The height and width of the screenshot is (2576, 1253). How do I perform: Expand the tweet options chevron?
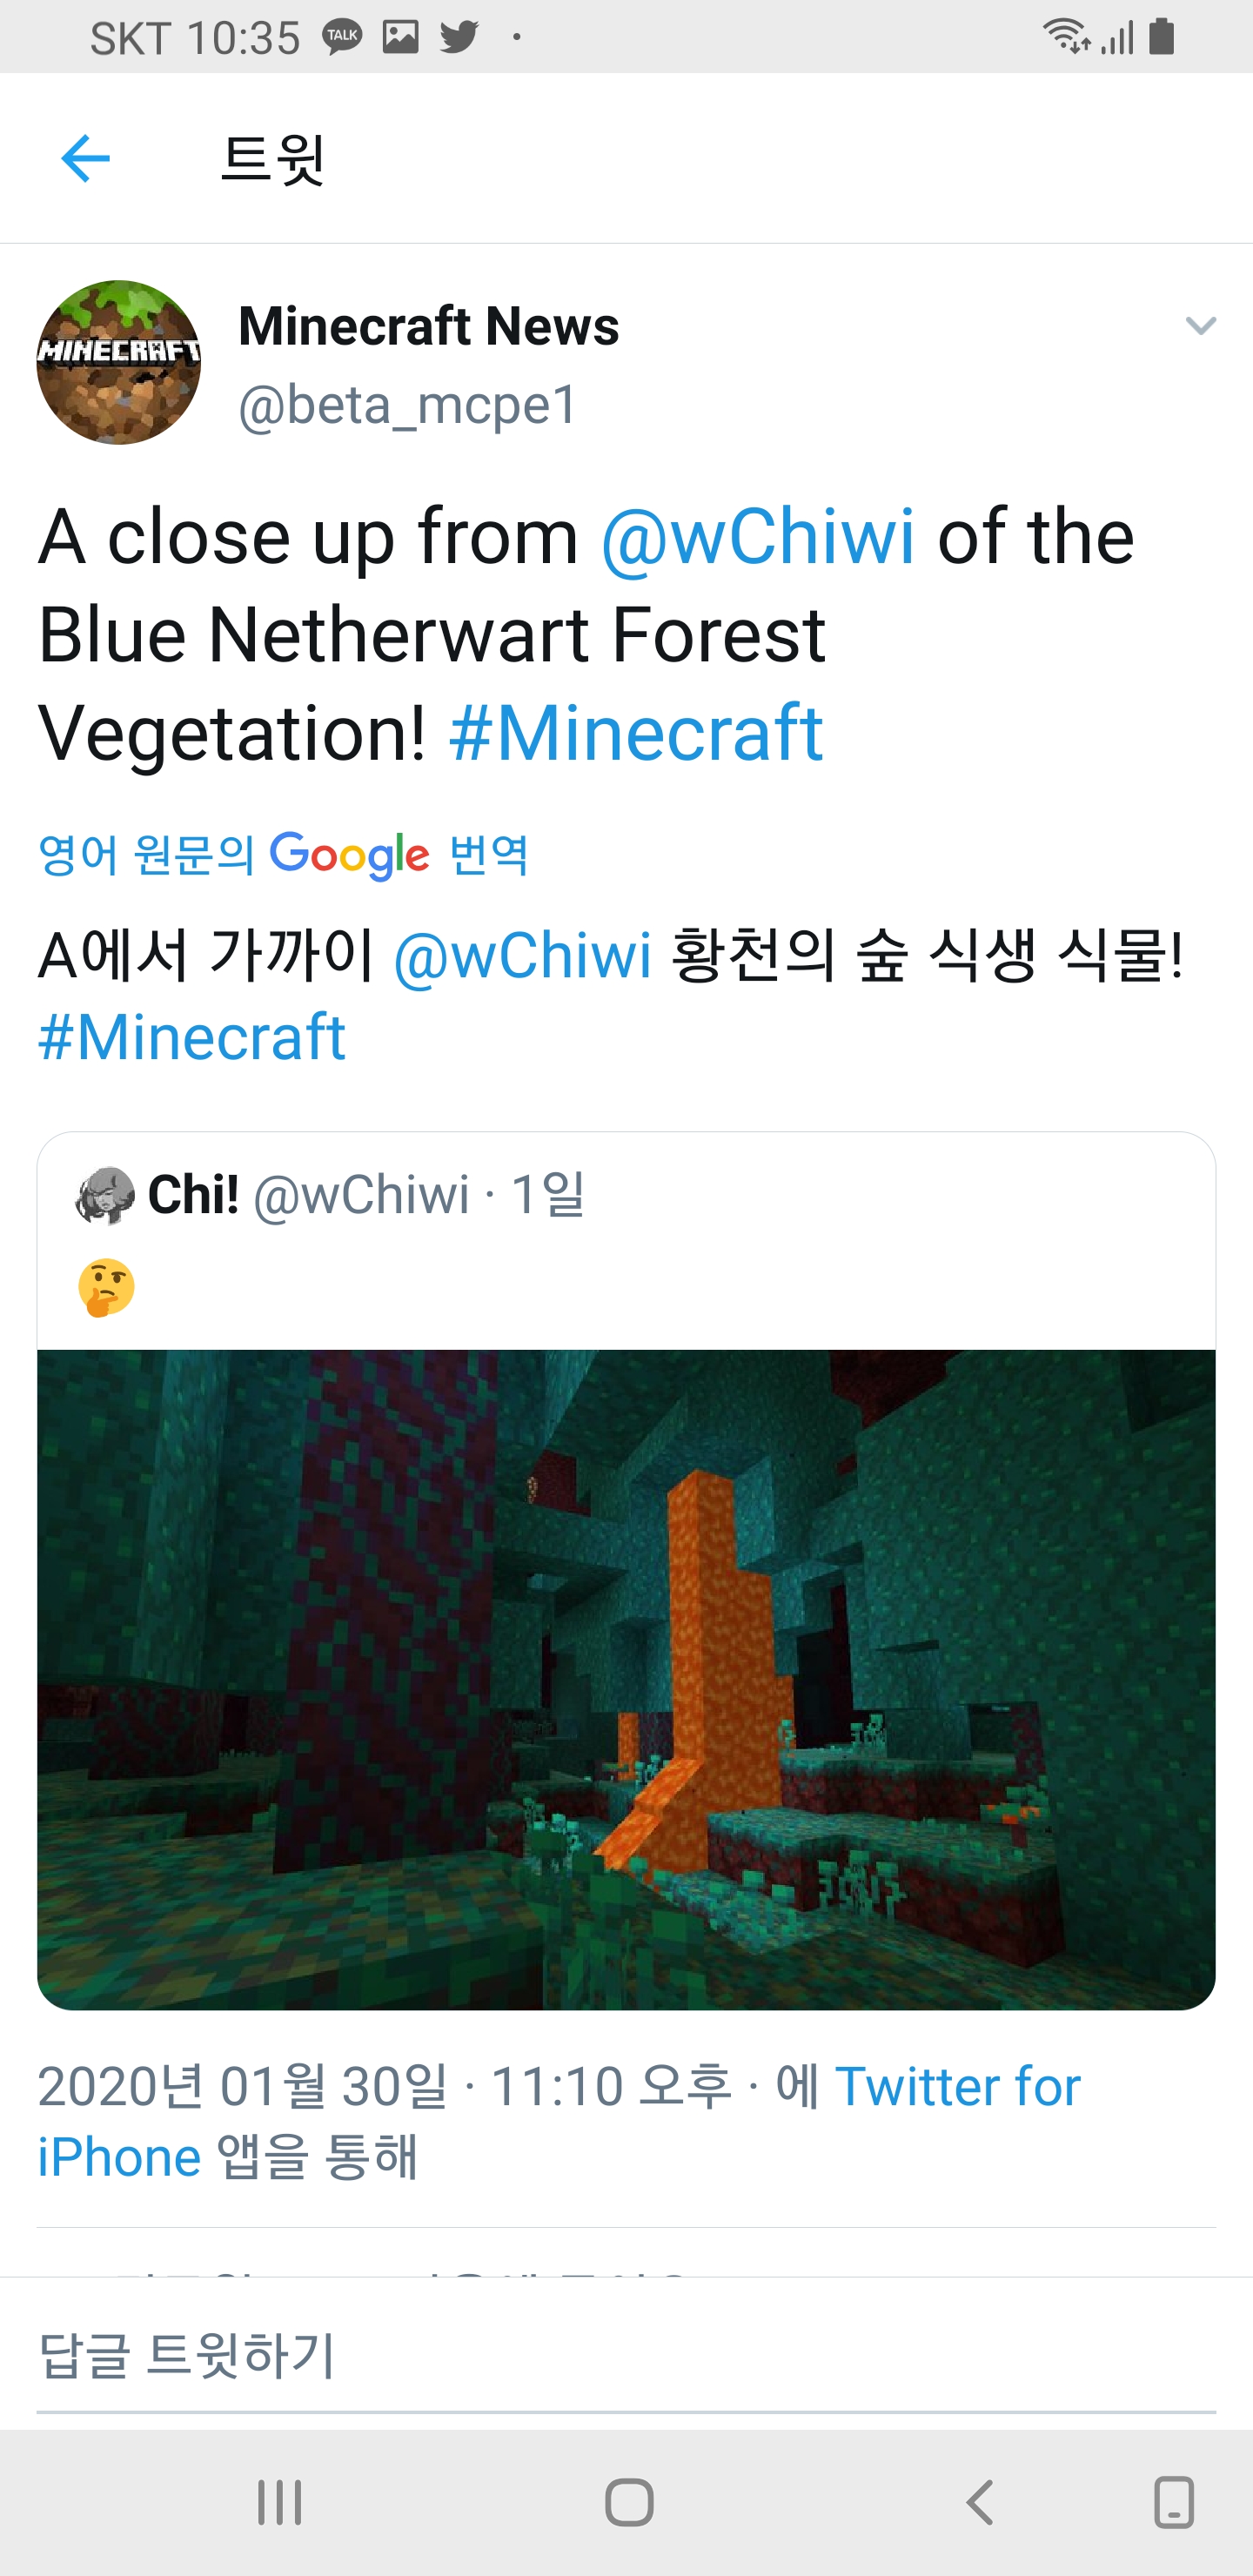[x=1200, y=326]
